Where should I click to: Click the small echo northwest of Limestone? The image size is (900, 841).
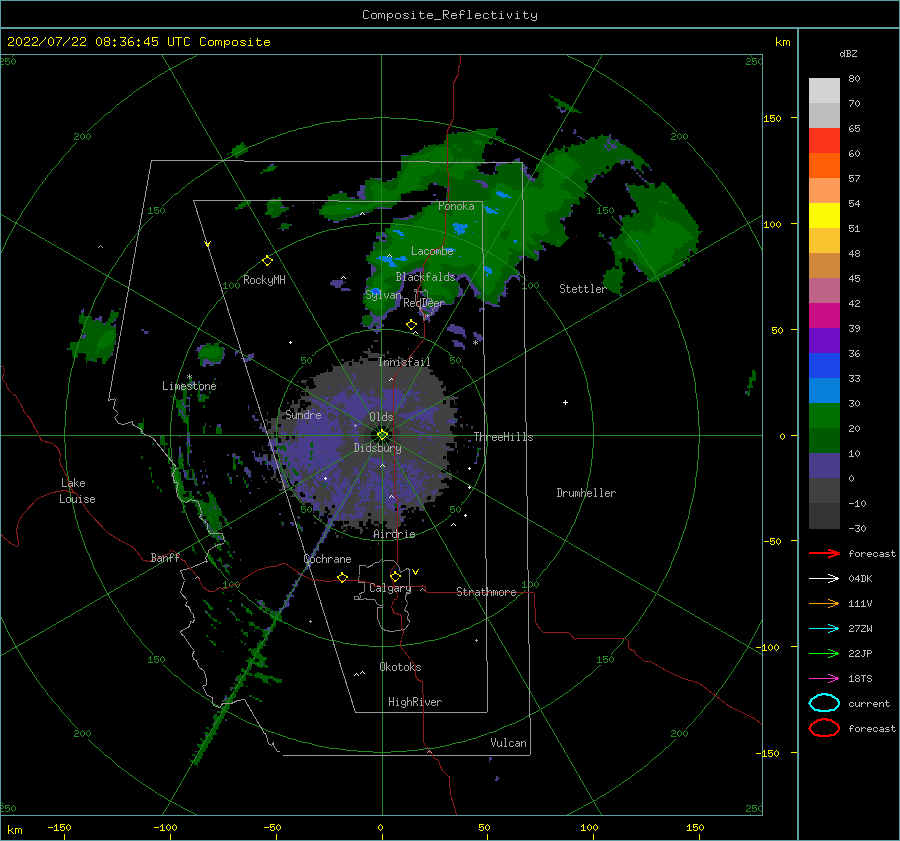tap(210, 354)
